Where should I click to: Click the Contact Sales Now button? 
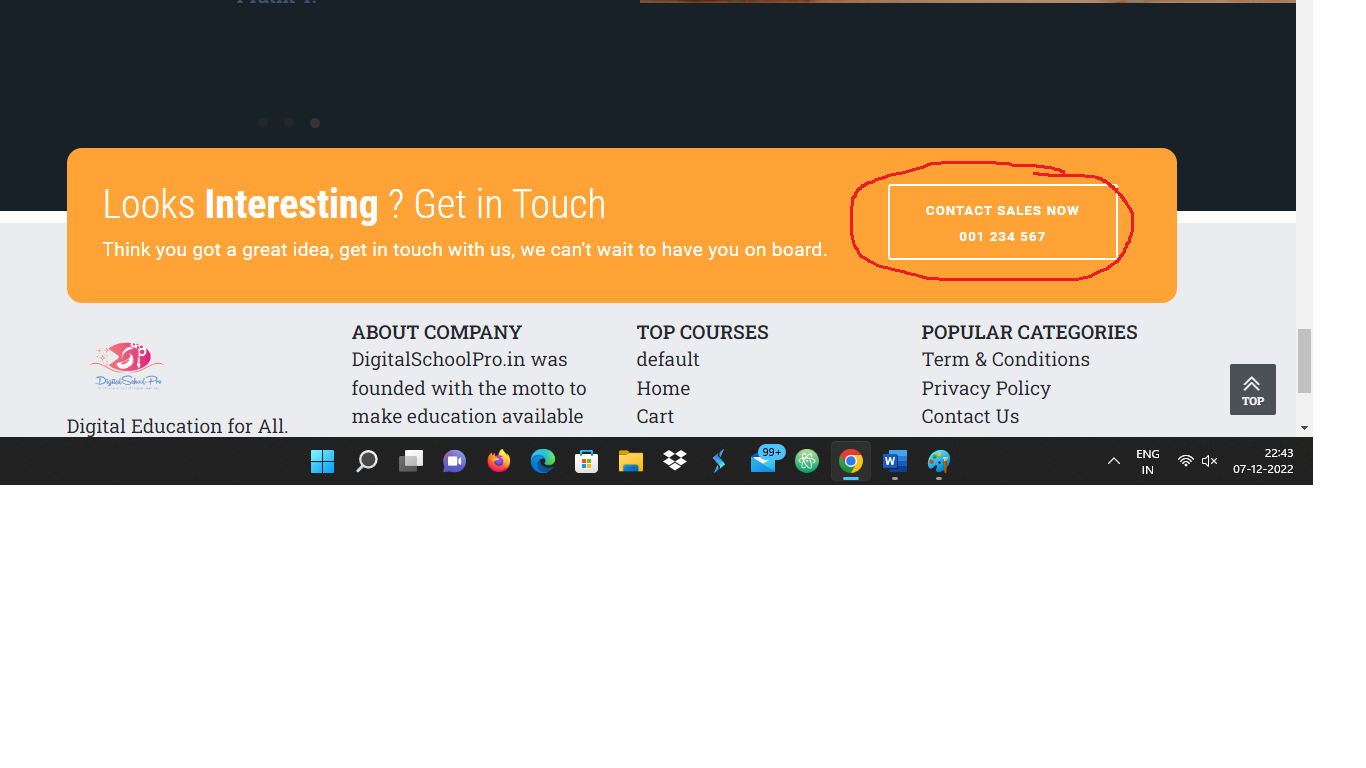coord(1002,222)
